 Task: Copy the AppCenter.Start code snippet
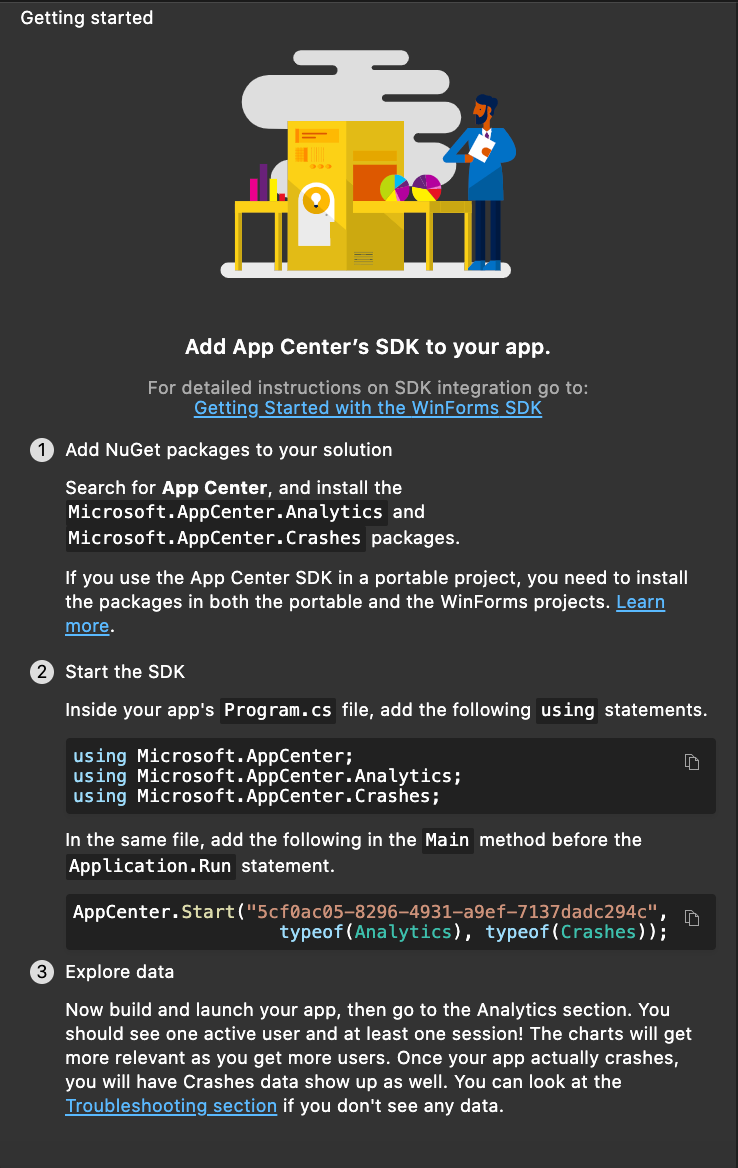click(x=692, y=918)
